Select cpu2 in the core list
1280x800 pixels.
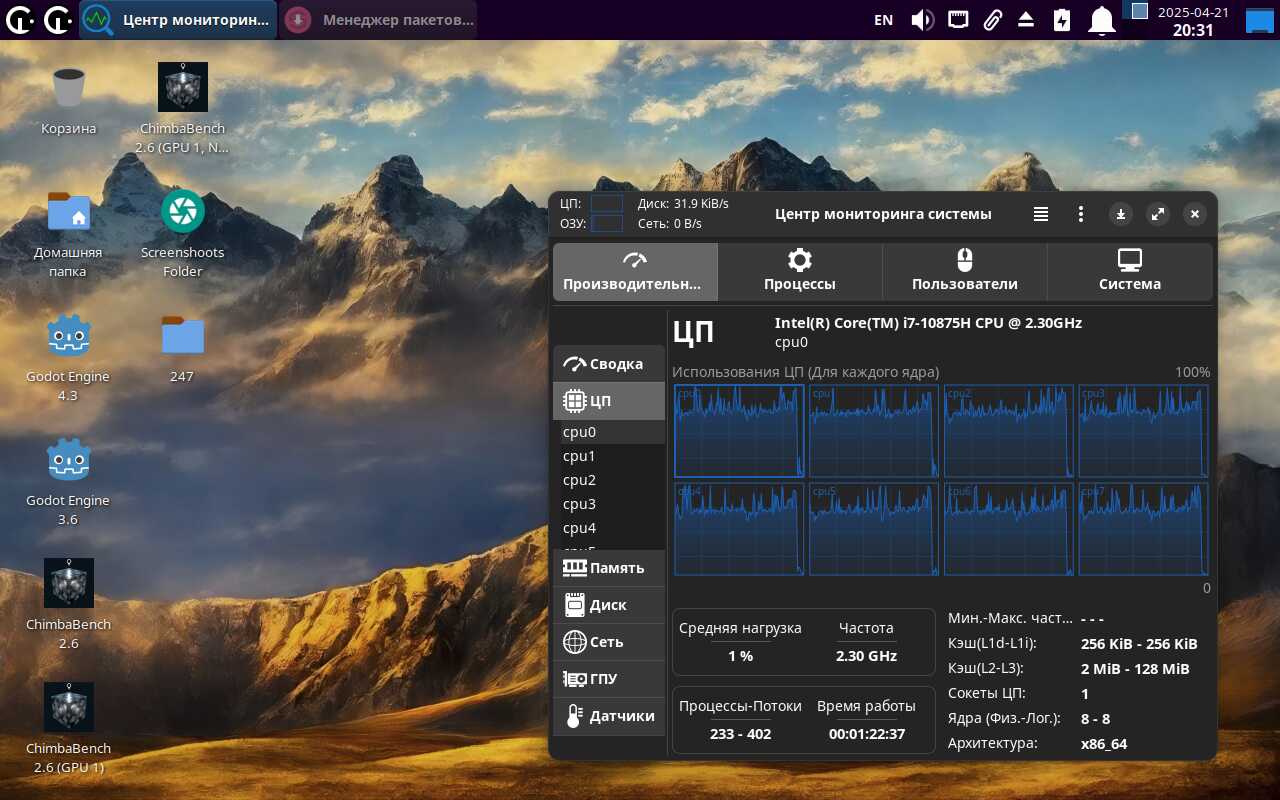coord(580,480)
